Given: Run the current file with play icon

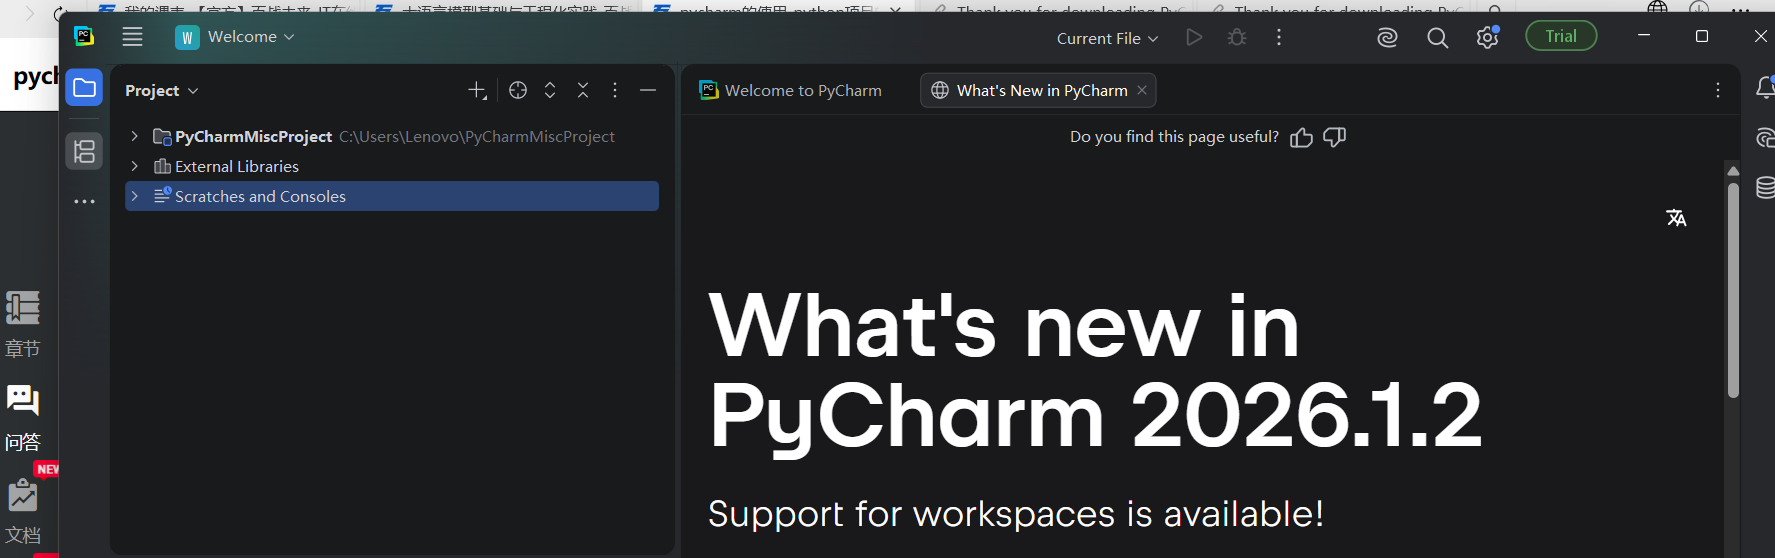Looking at the screenshot, I should tap(1194, 37).
